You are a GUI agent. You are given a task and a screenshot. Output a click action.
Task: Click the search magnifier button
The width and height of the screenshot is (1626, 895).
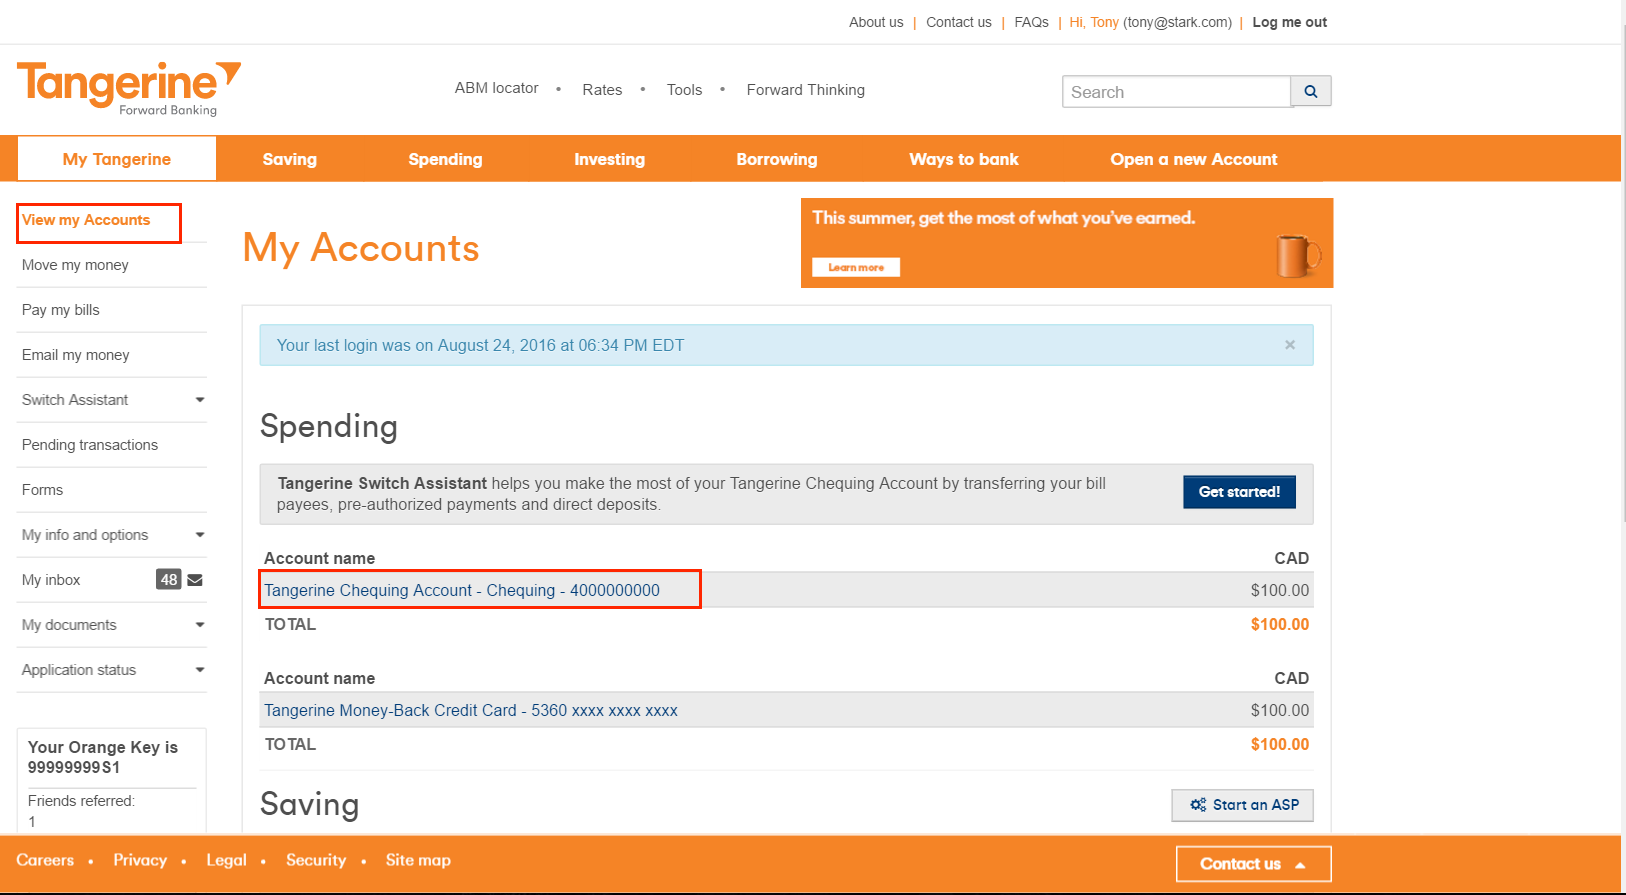1311,91
